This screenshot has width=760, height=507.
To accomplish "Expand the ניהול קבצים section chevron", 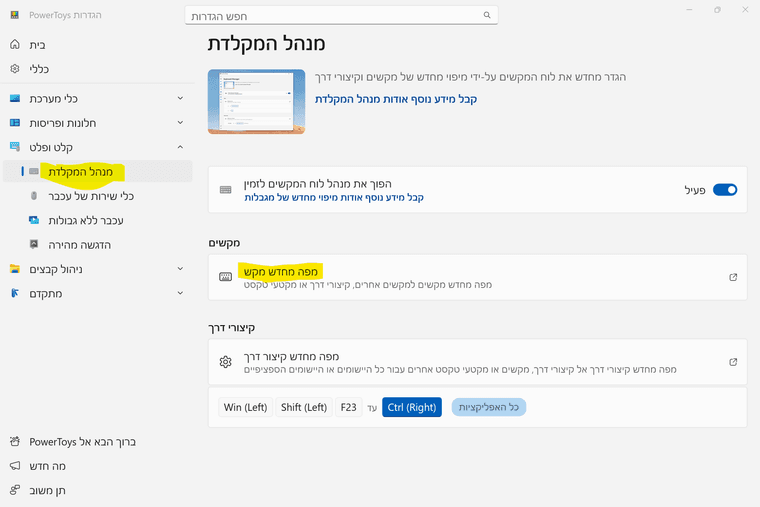I will pos(180,269).
